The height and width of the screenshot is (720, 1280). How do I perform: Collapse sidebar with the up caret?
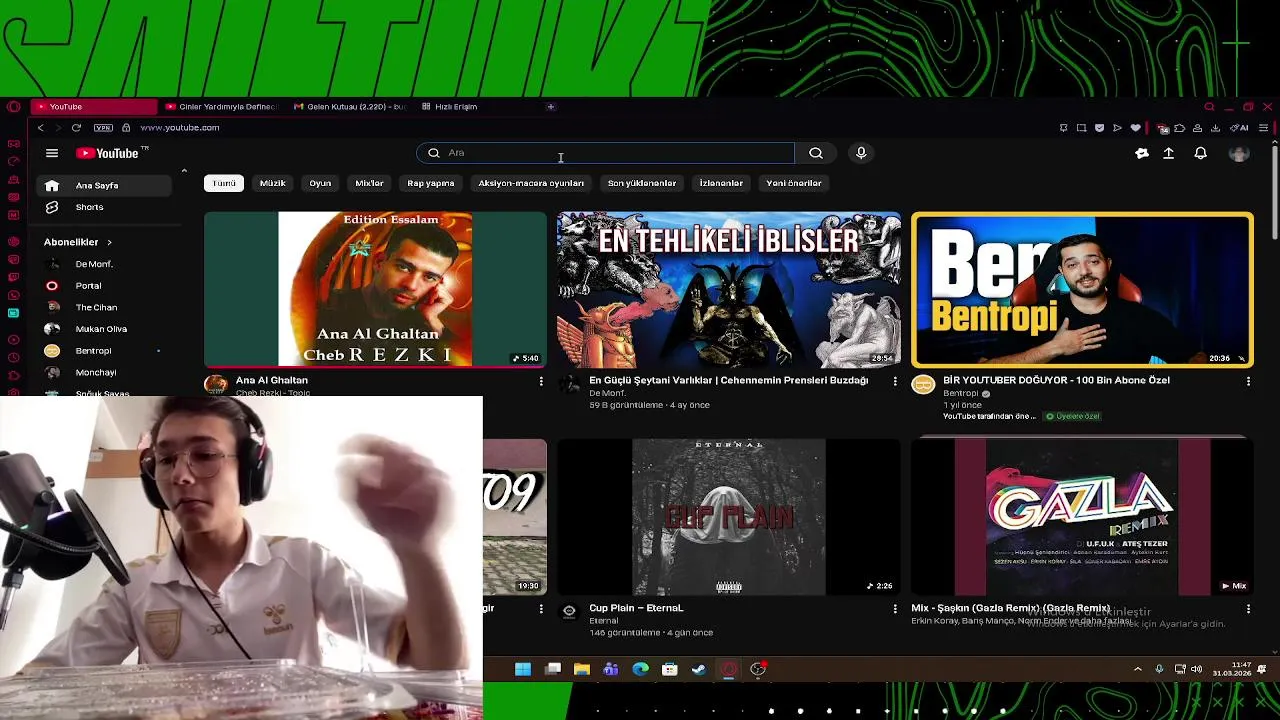coord(184,171)
